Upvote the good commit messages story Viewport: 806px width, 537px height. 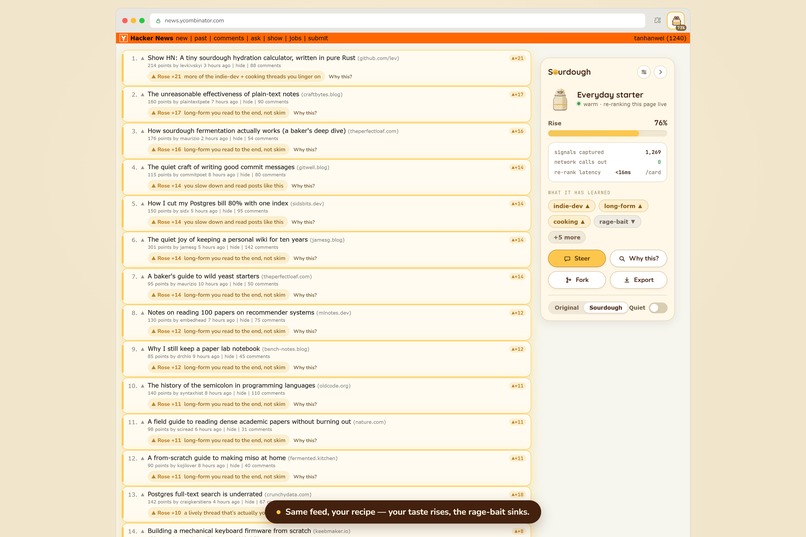(142, 168)
